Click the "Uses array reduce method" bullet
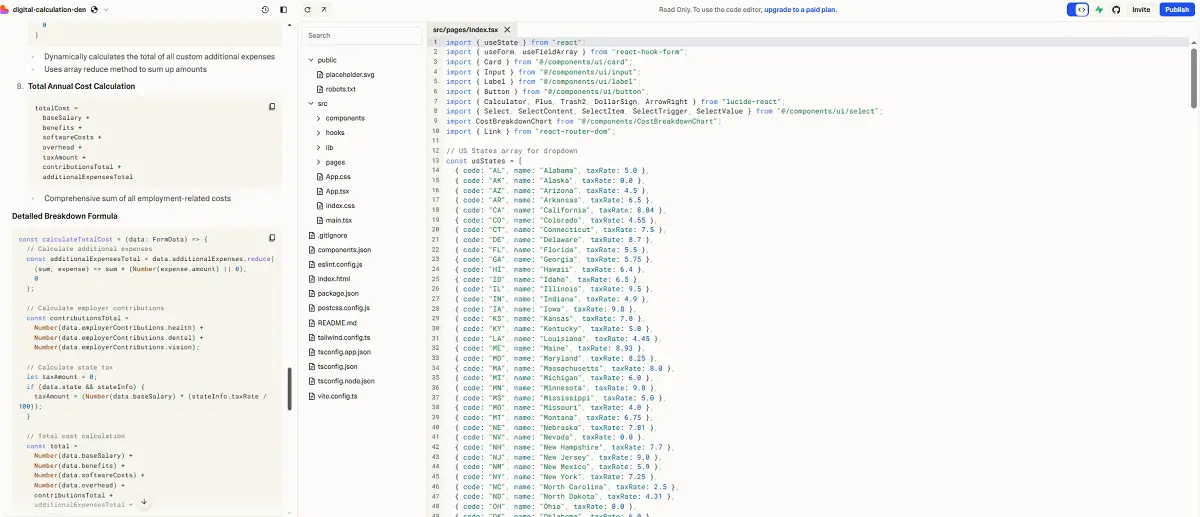This screenshot has height=517, width=1200. click(x=125, y=69)
